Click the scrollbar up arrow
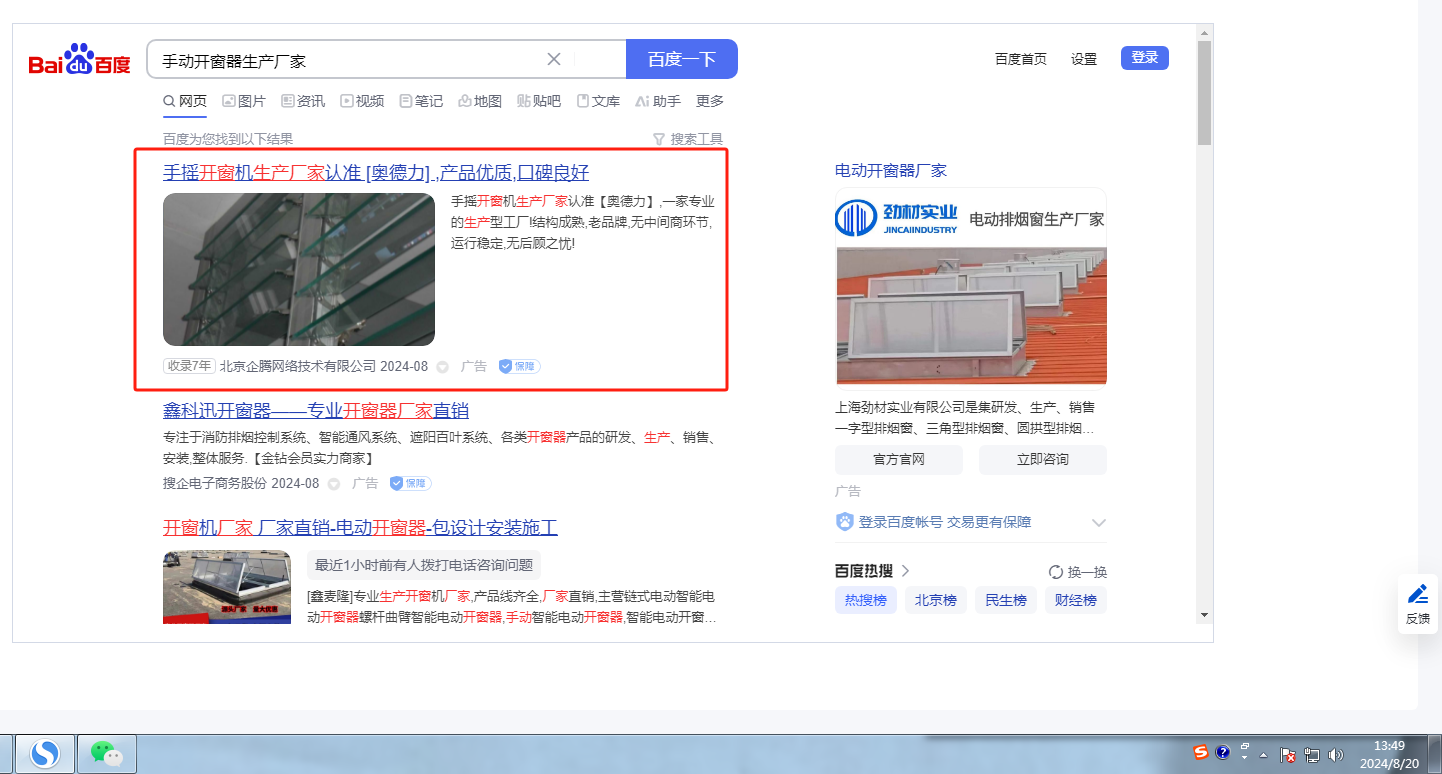 click(x=1205, y=33)
